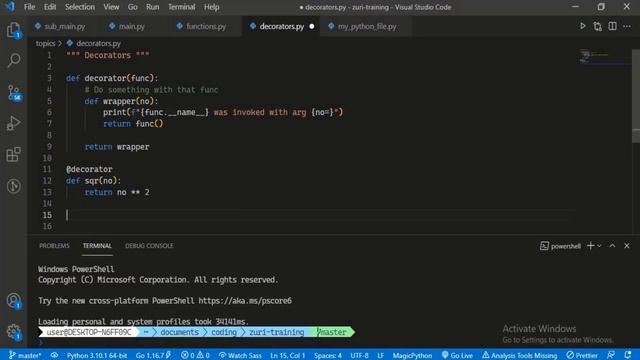Open the Run menu
Screen dimensions: 640x360
[x=153, y=7]
